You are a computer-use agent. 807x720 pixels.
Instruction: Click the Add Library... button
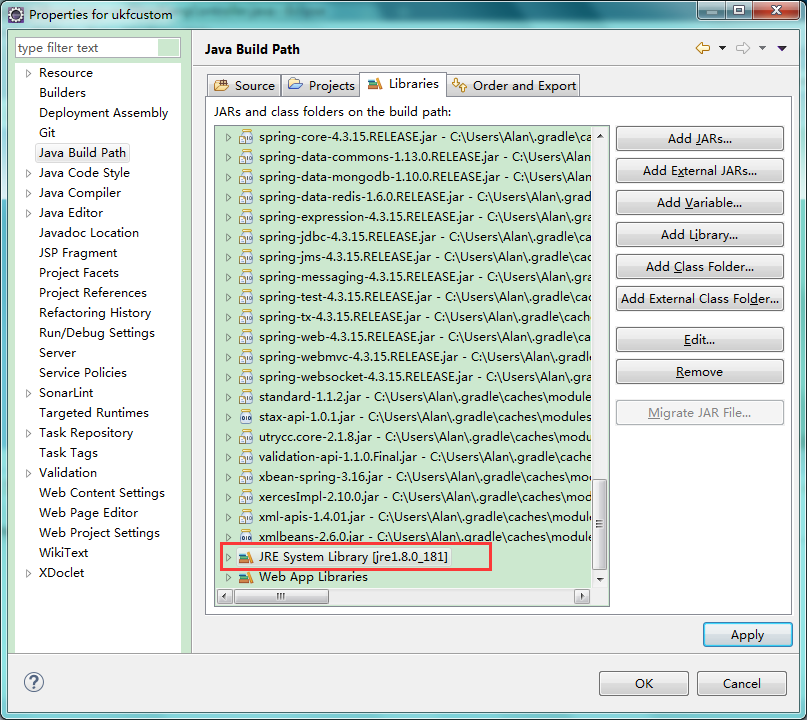tap(699, 235)
